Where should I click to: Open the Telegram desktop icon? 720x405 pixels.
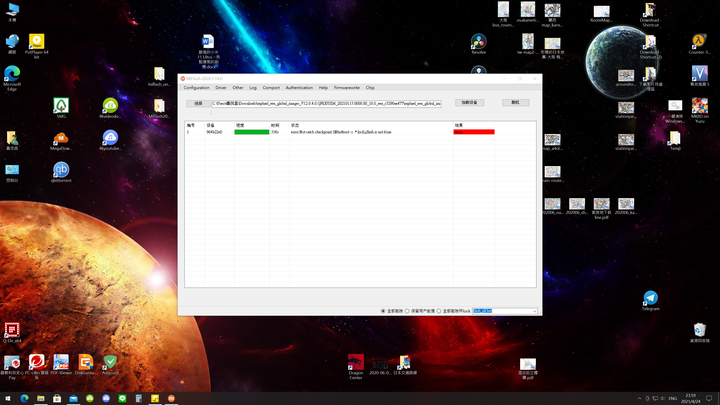(x=651, y=300)
